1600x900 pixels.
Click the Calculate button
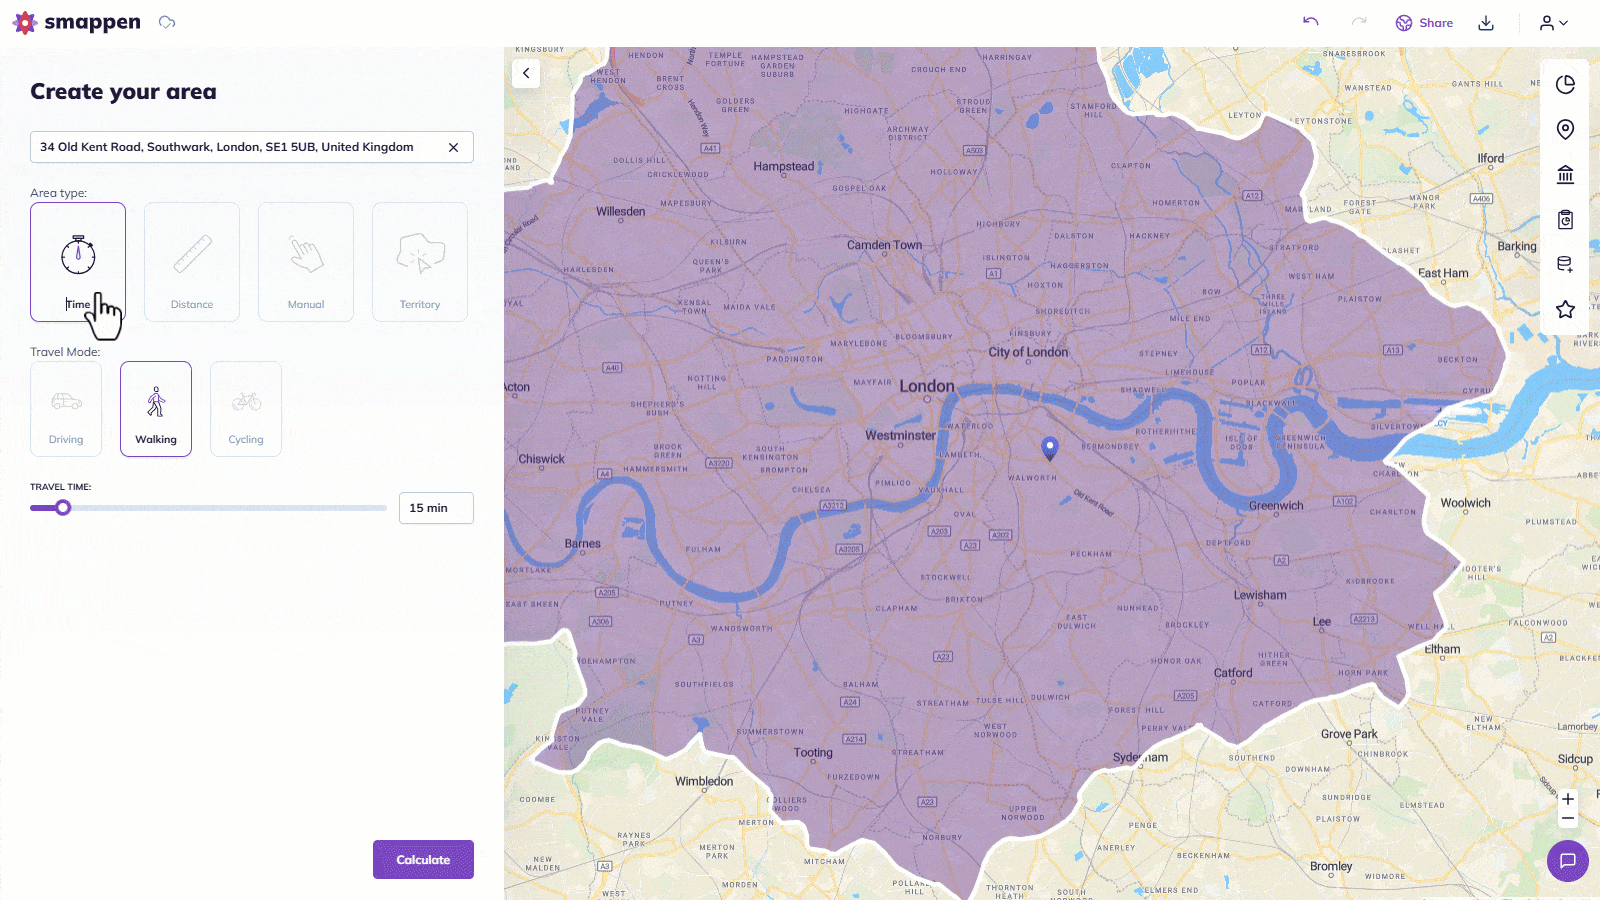click(423, 860)
